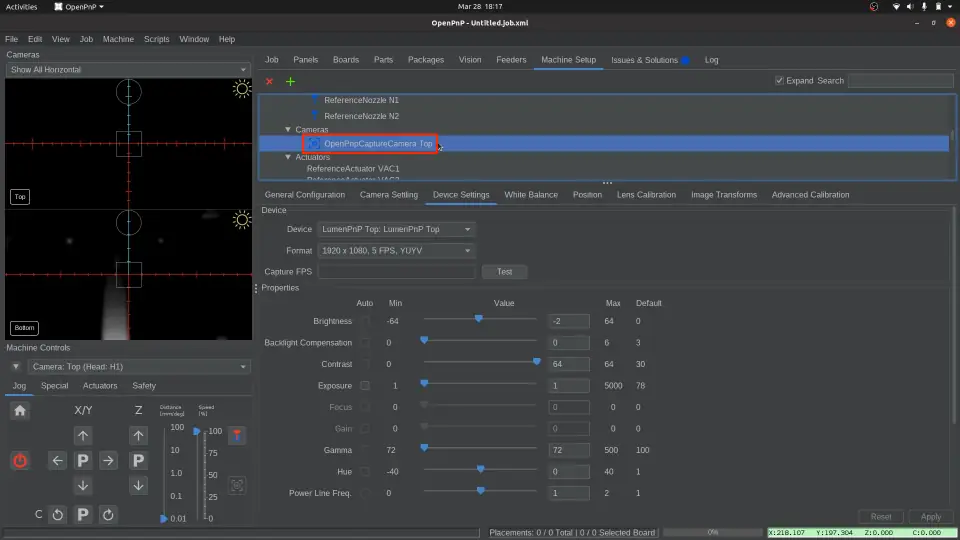Click the green plus add icon

coord(291,81)
